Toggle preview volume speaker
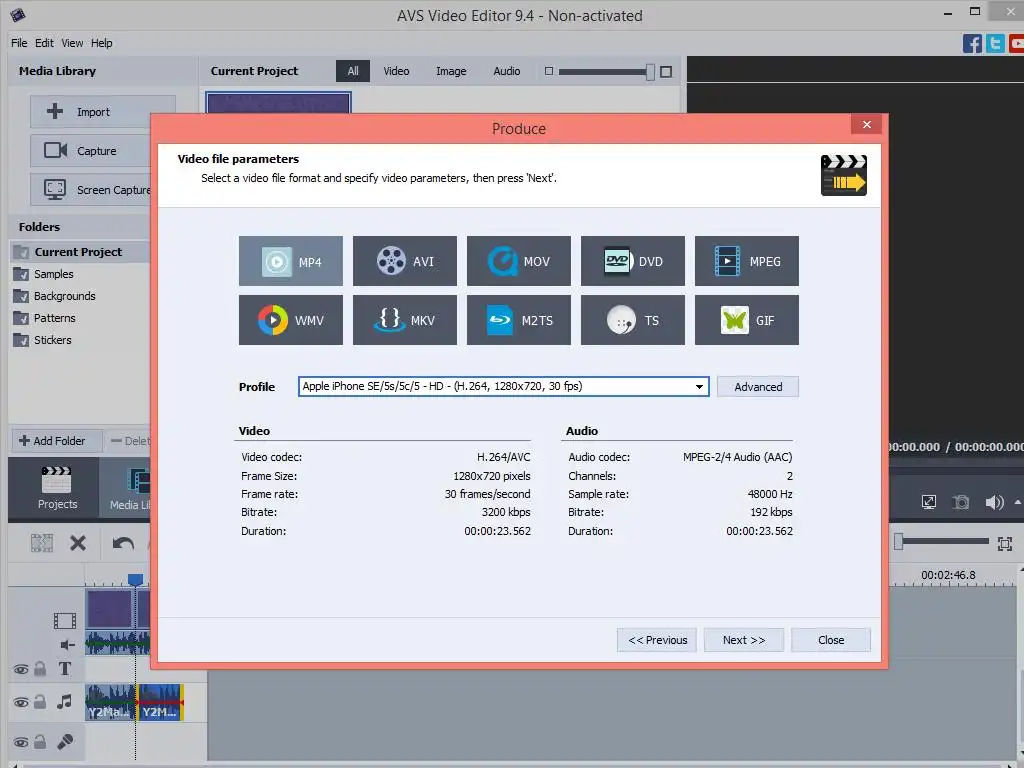 pyautogui.click(x=994, y=502)
